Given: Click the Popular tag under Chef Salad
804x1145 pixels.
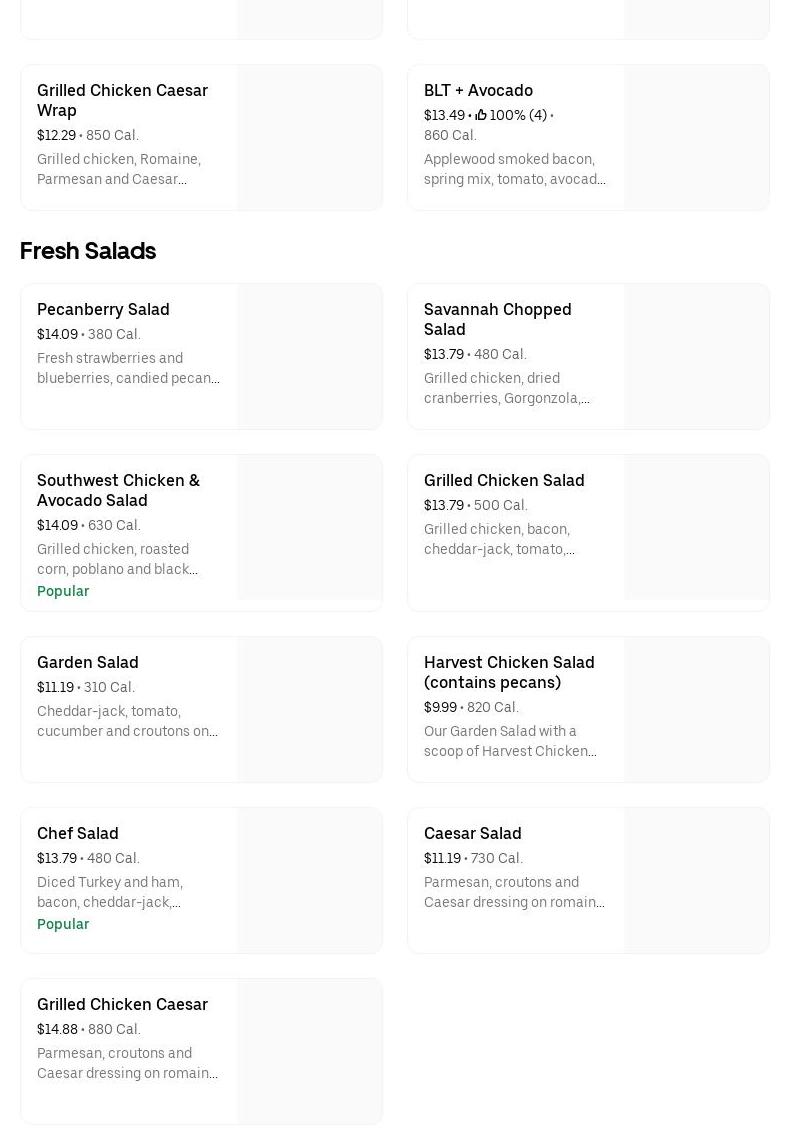Looking at the screenshot, I should 63,924.
